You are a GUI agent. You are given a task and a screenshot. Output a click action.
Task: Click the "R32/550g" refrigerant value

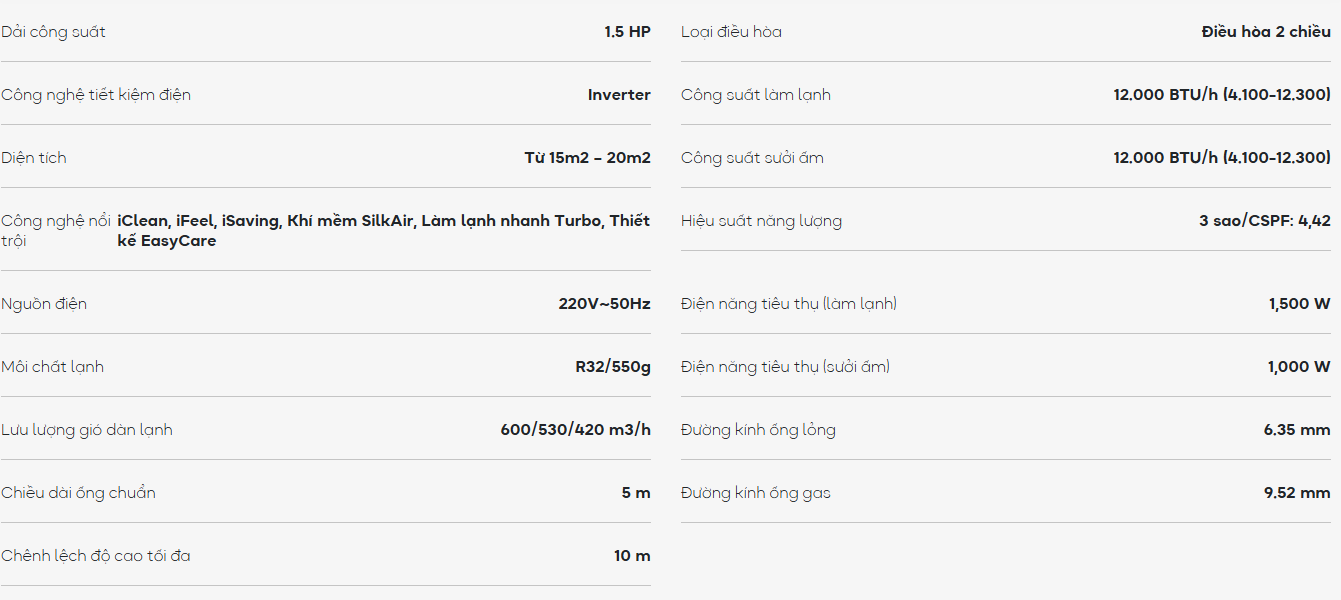point(612,367)
